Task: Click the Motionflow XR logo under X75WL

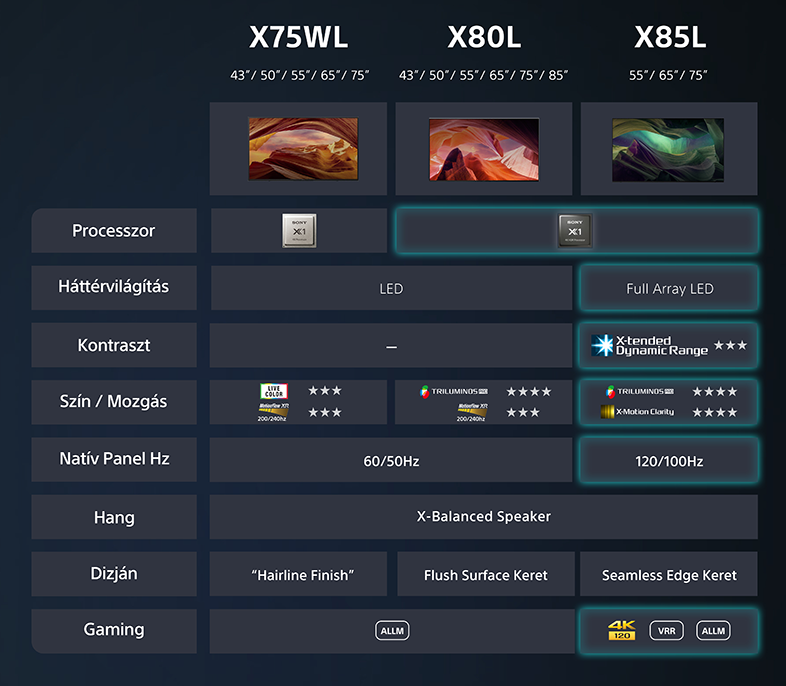Action: tap(273, 412)
